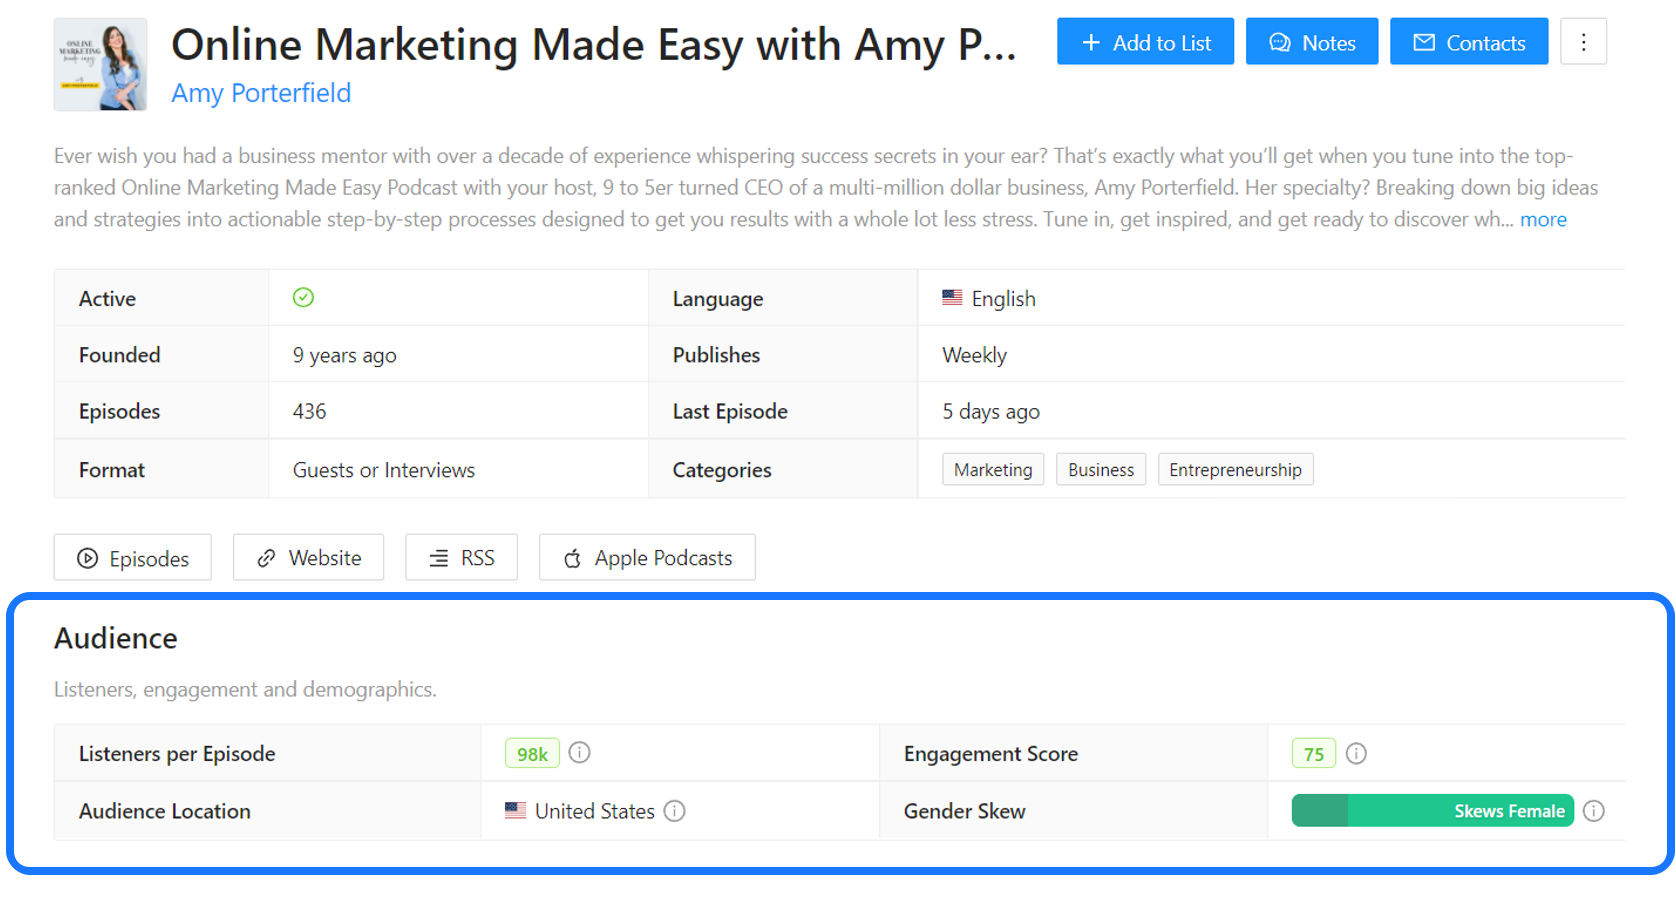This screenshot has height=897, width=1676.
Task: Select the Marketing category tag
Action: [993, 469]
